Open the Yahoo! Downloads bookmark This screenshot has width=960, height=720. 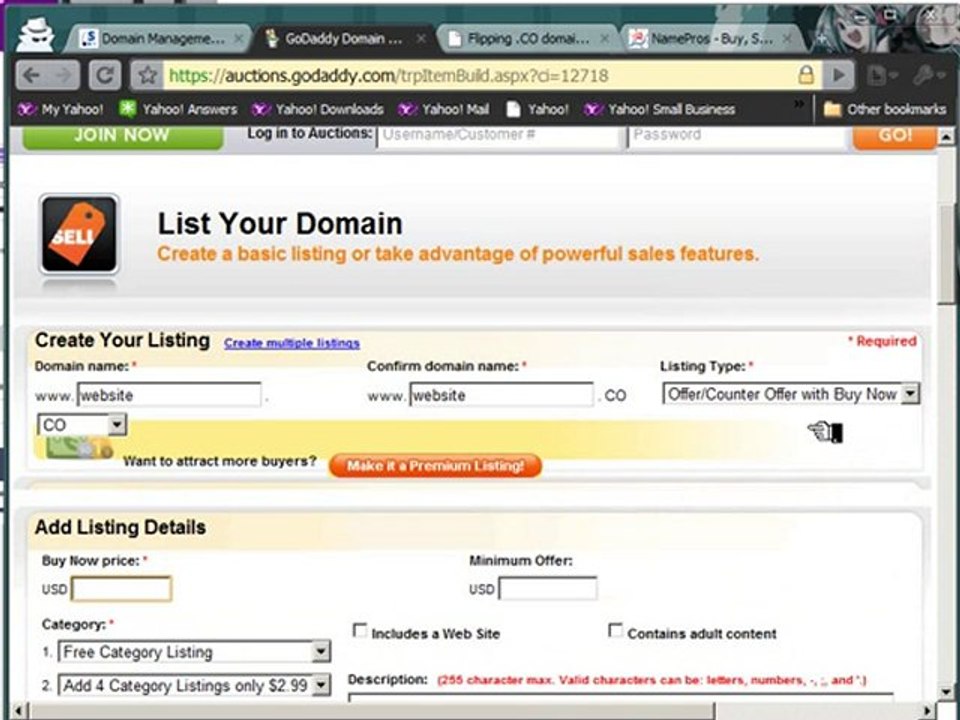(x=318, y=110)
